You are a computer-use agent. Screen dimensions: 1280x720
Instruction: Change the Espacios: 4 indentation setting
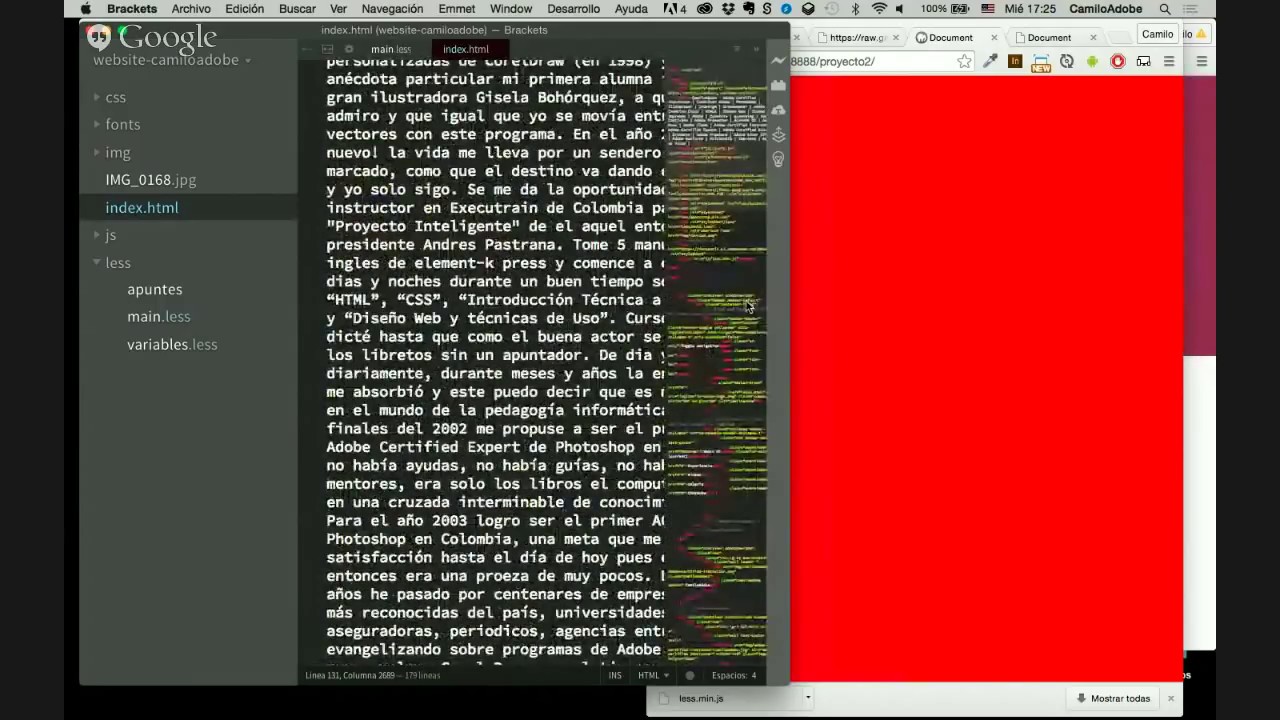pyautogui.click(x=734, y=675)
